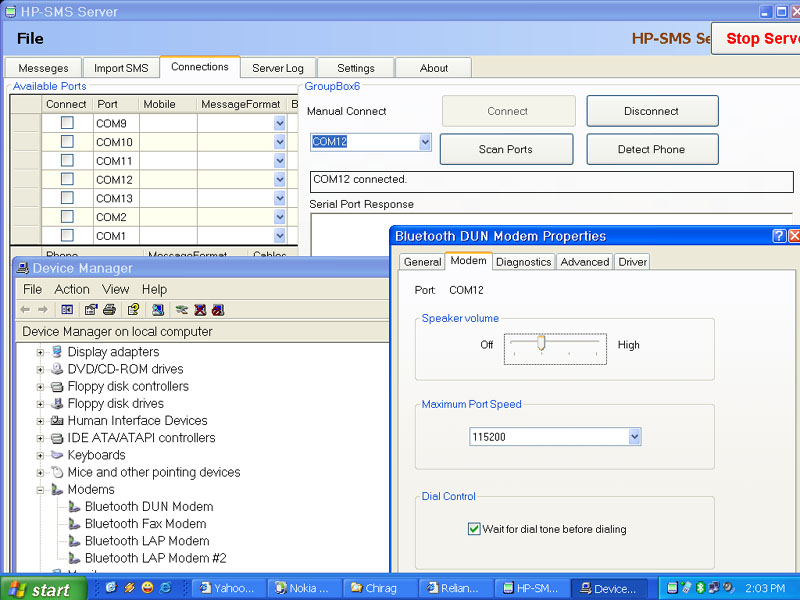Expand the Display adapters node
Screen dimensions: 800x600
[40, 352]
